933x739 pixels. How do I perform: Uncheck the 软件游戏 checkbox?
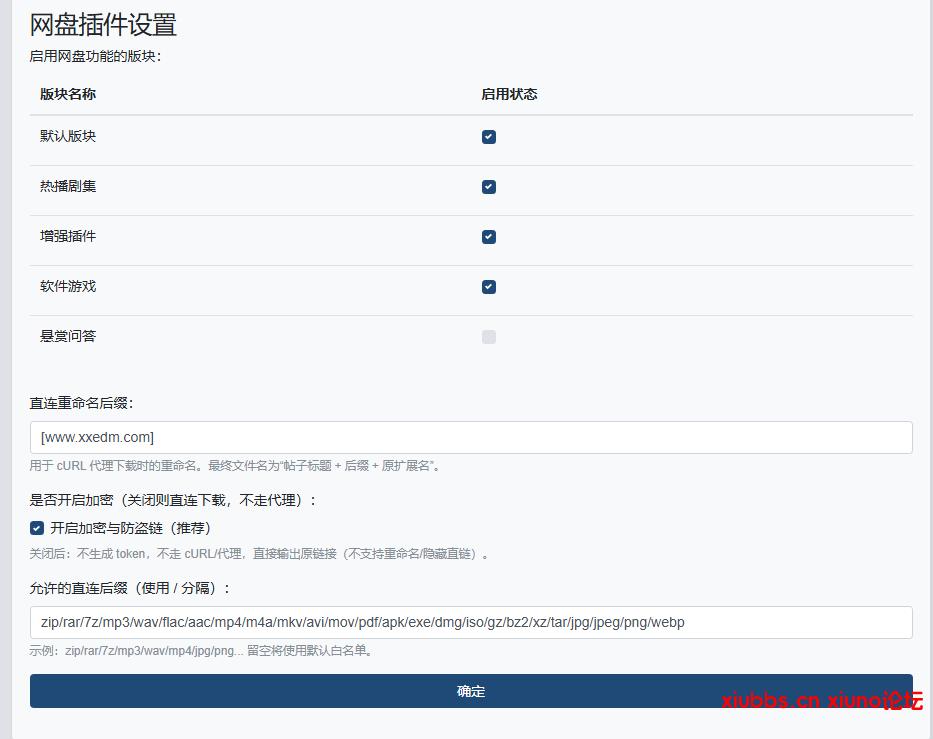pyautogui.click(x=488, y=287)
